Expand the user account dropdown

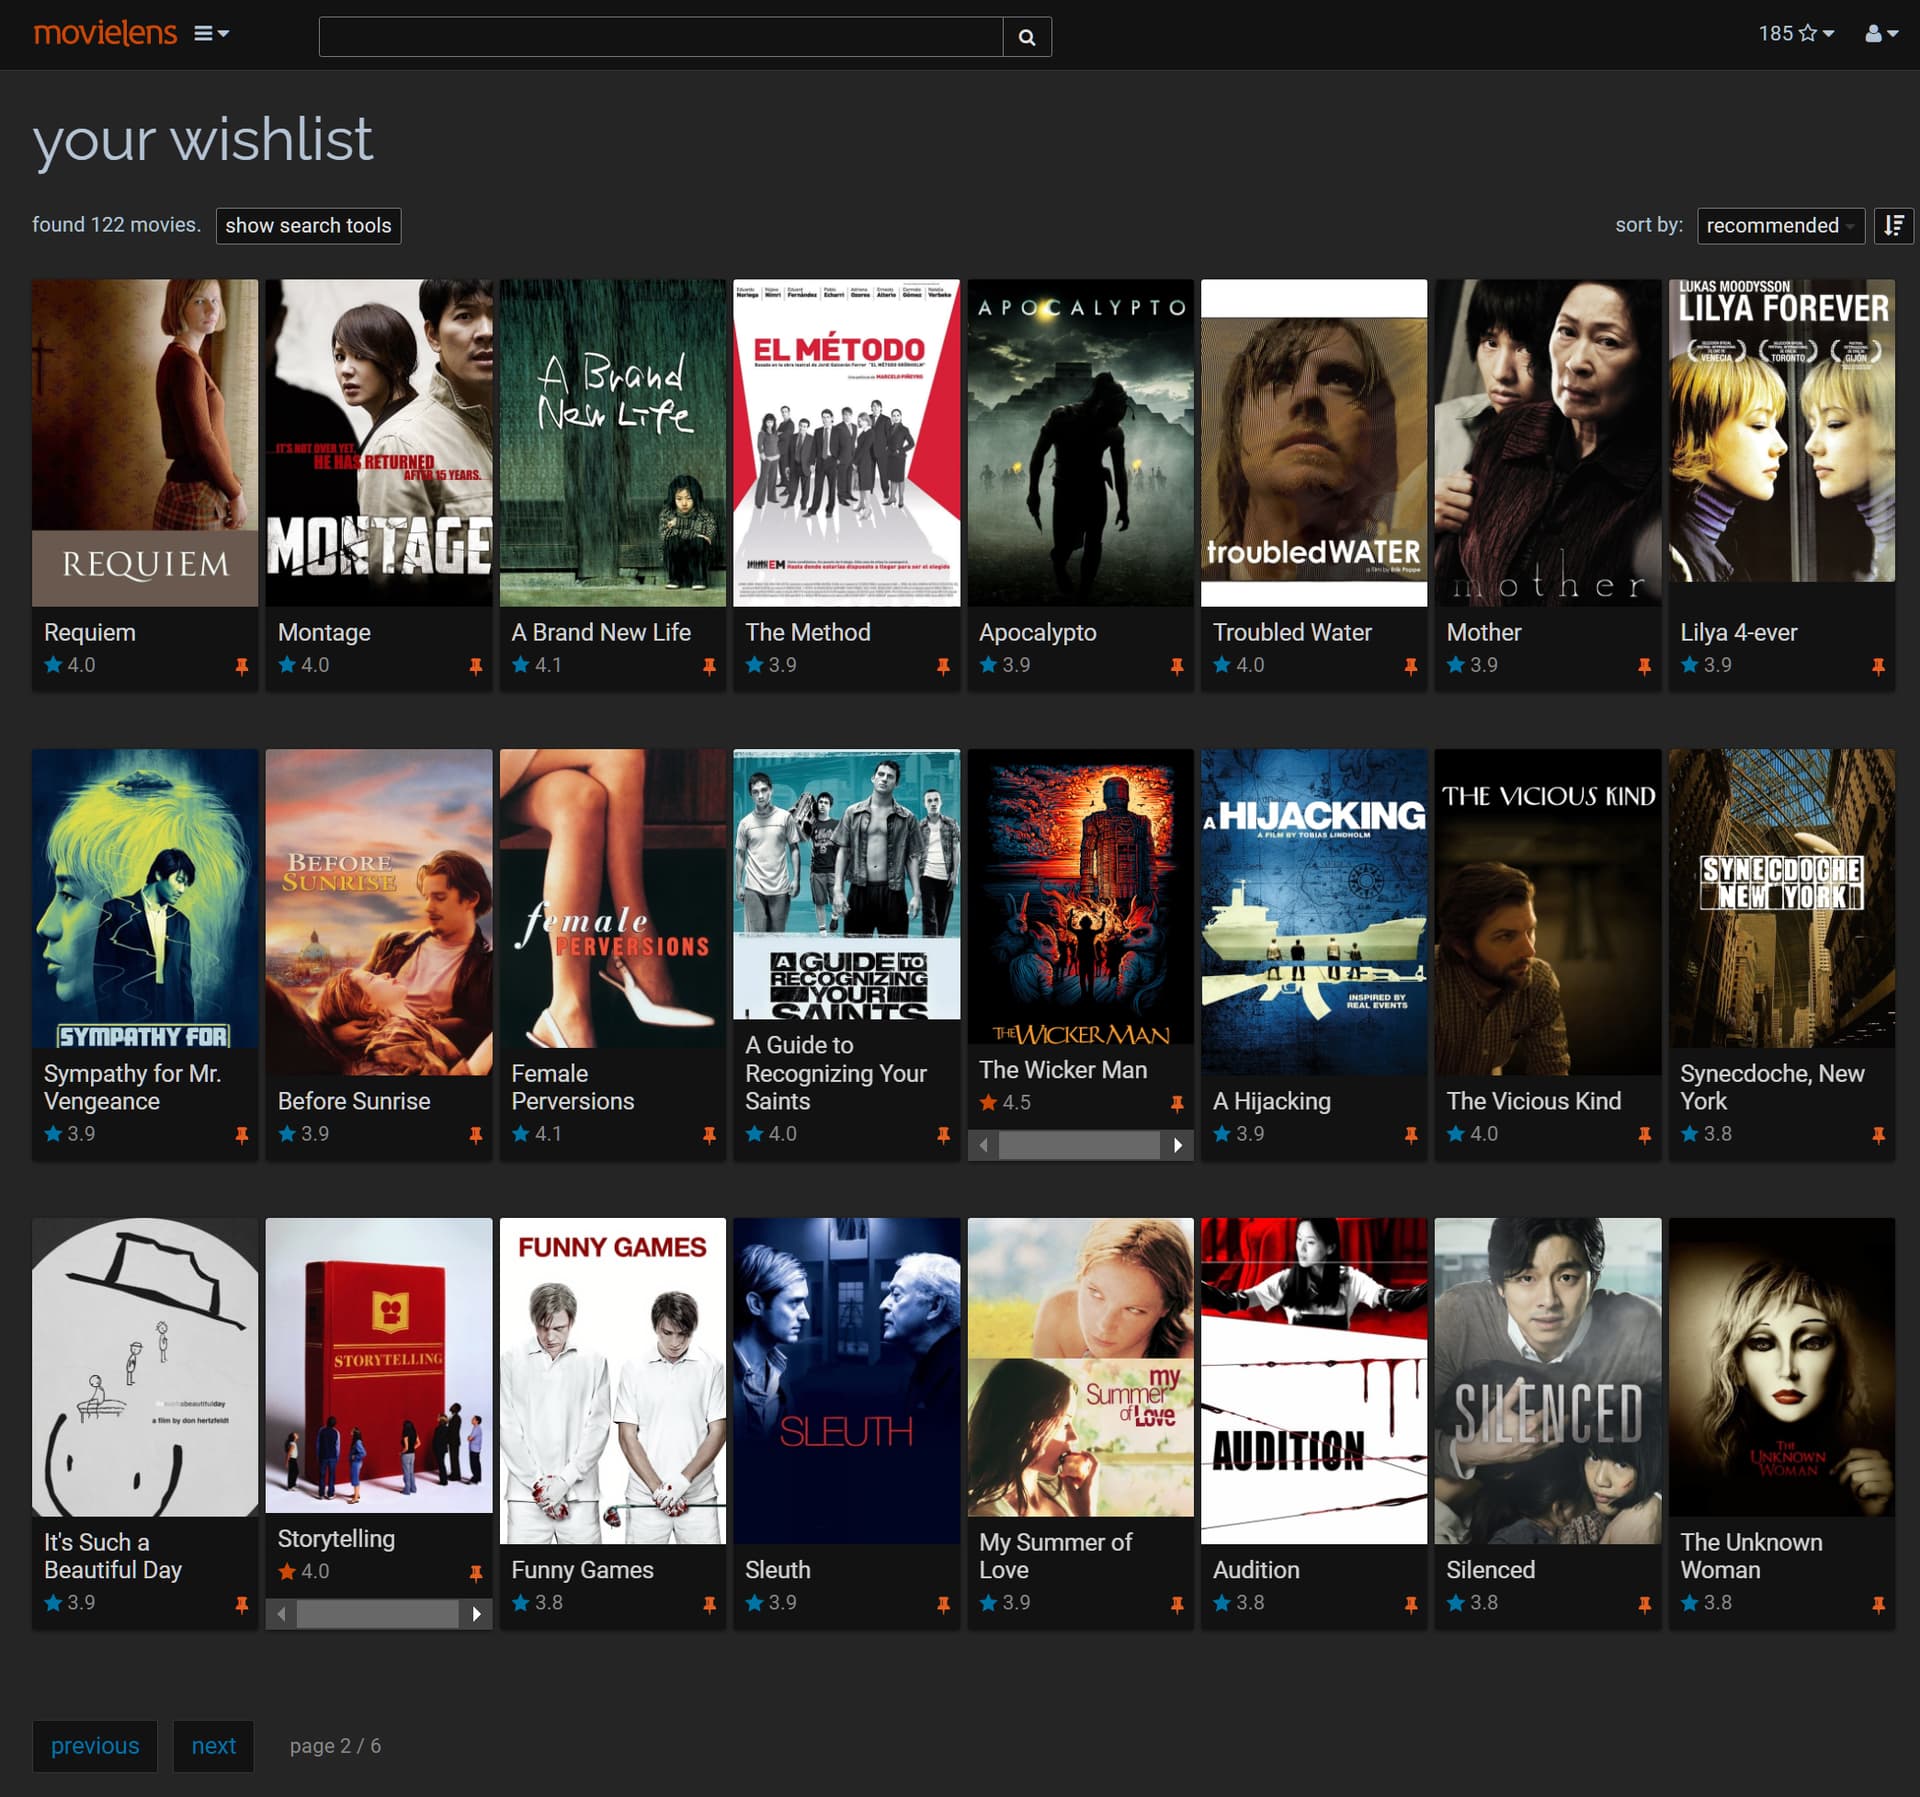(1880, 34)
